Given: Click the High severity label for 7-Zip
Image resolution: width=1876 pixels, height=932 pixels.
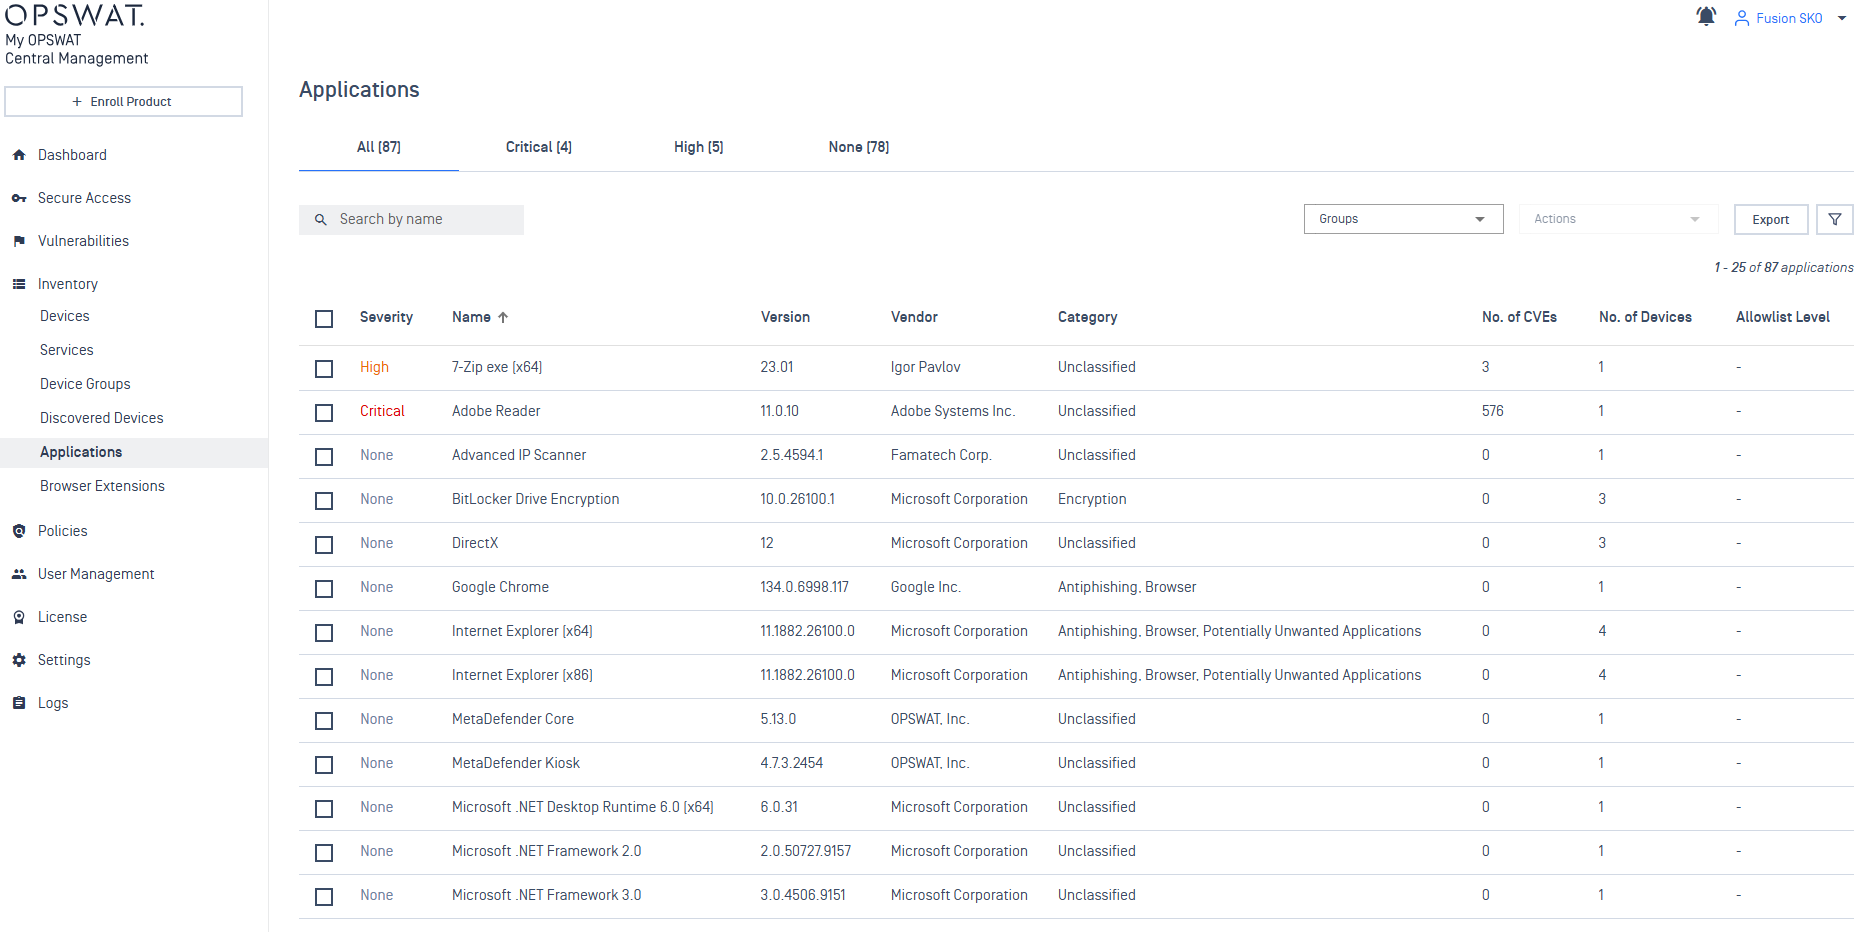Looking at the screenshot, I should pos(374,367).
